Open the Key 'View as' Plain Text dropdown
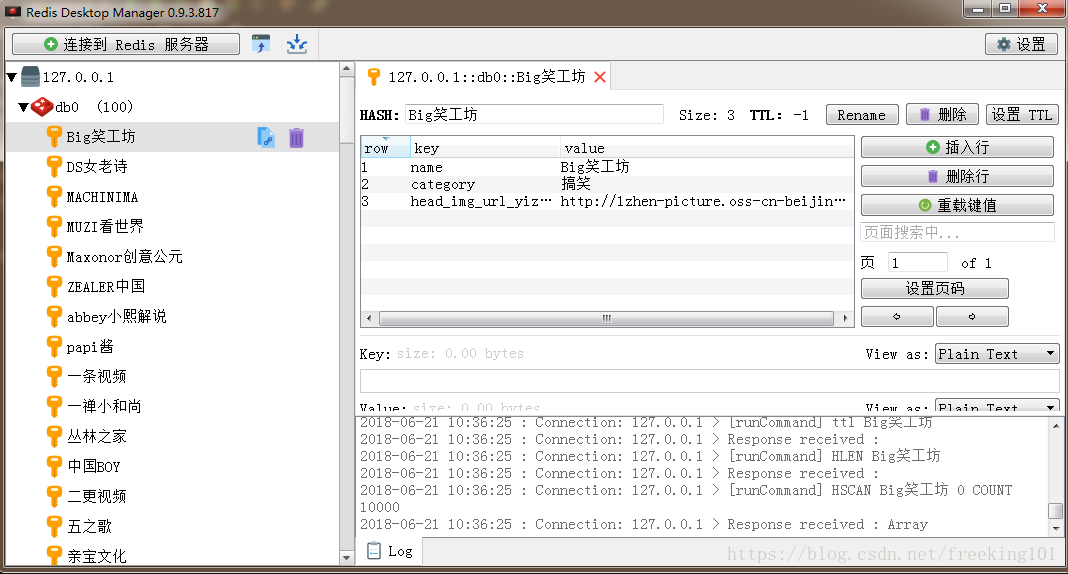Viewport: 1068px width, 574px height. pyautogui.click(x=997, y=354)
